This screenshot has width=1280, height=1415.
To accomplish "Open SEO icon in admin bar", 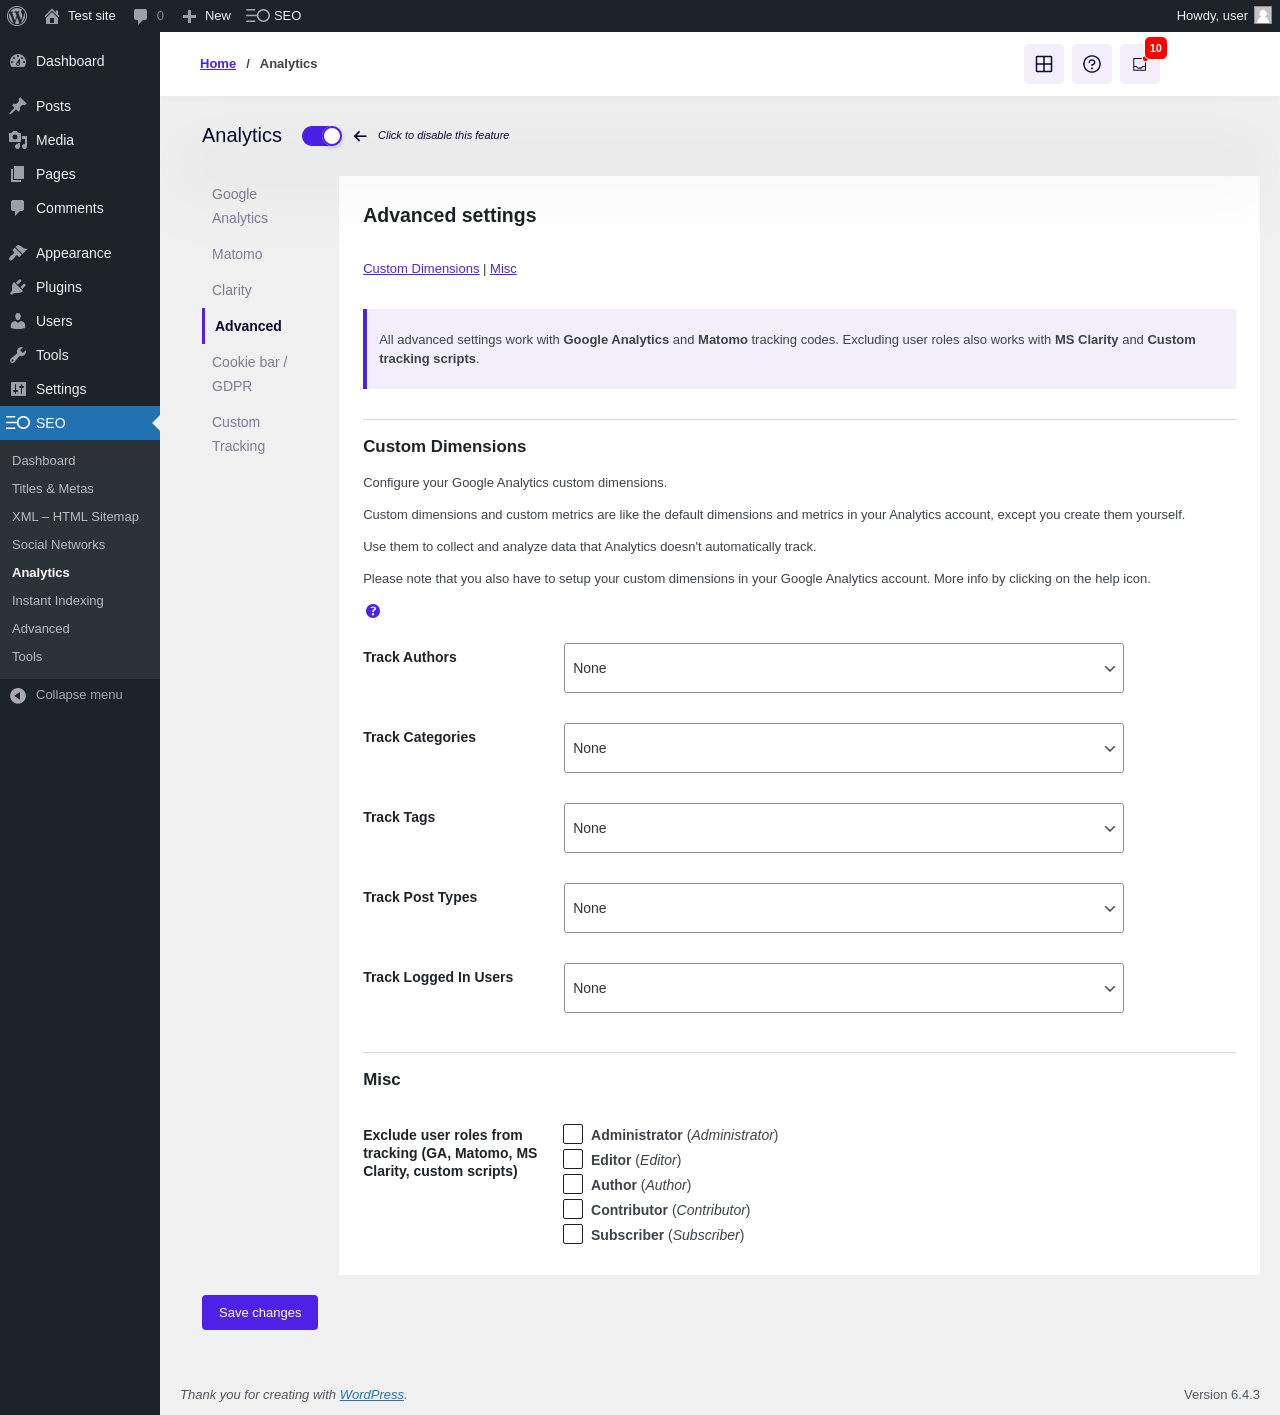I will (258, 16).
